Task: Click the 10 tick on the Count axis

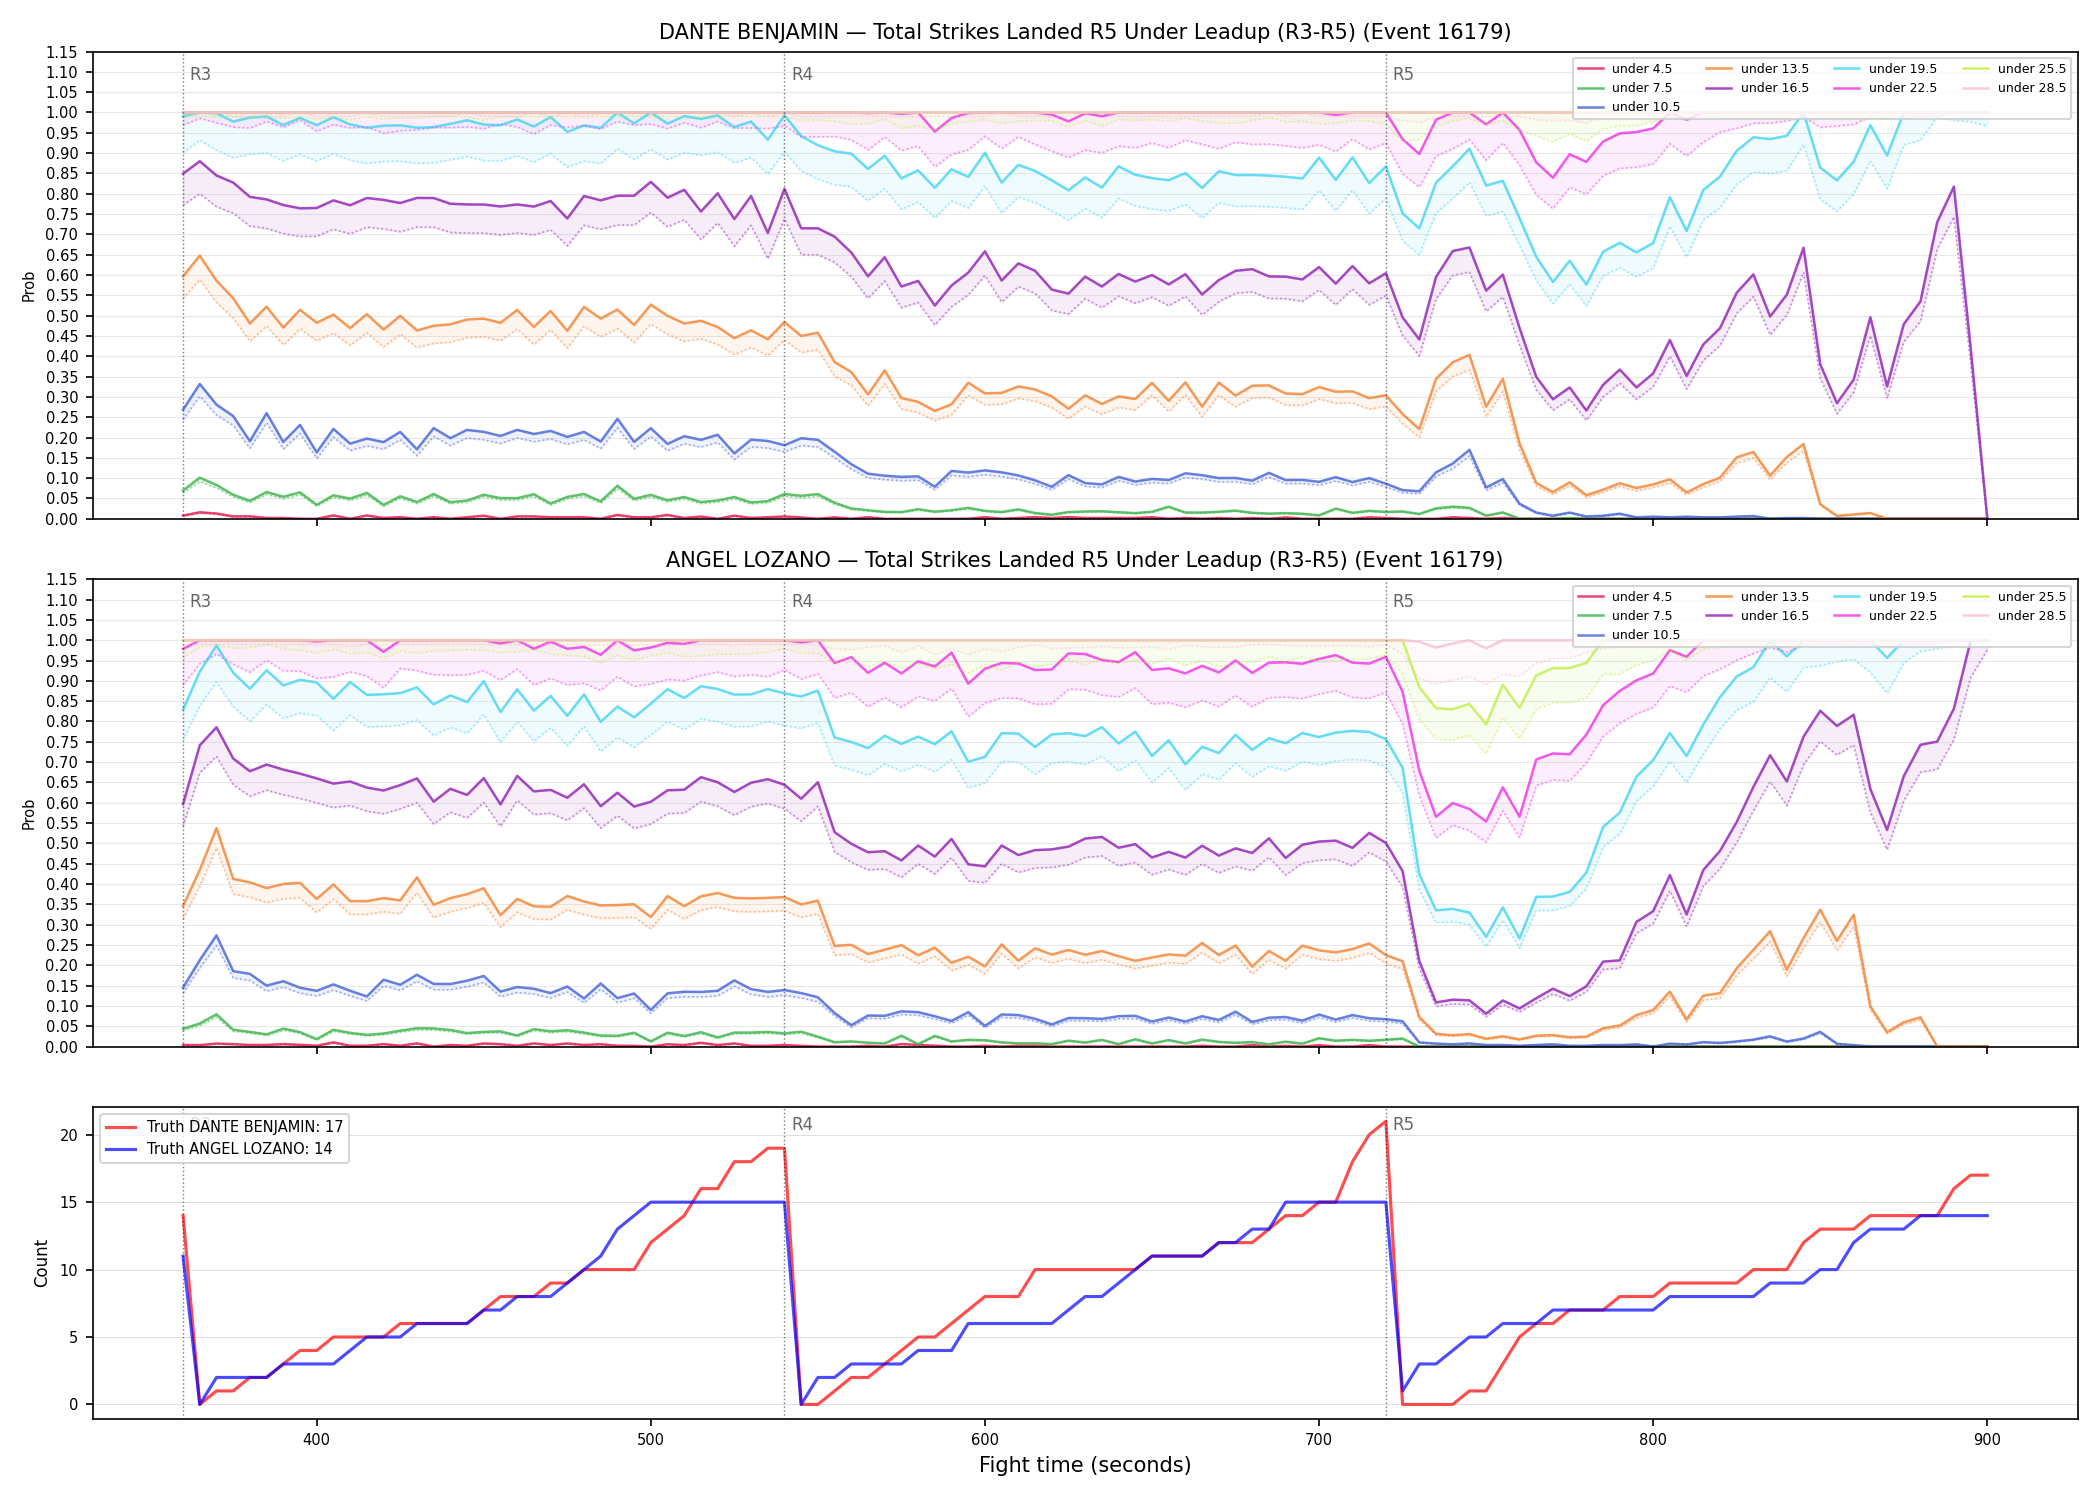Action: [69, 1270]
